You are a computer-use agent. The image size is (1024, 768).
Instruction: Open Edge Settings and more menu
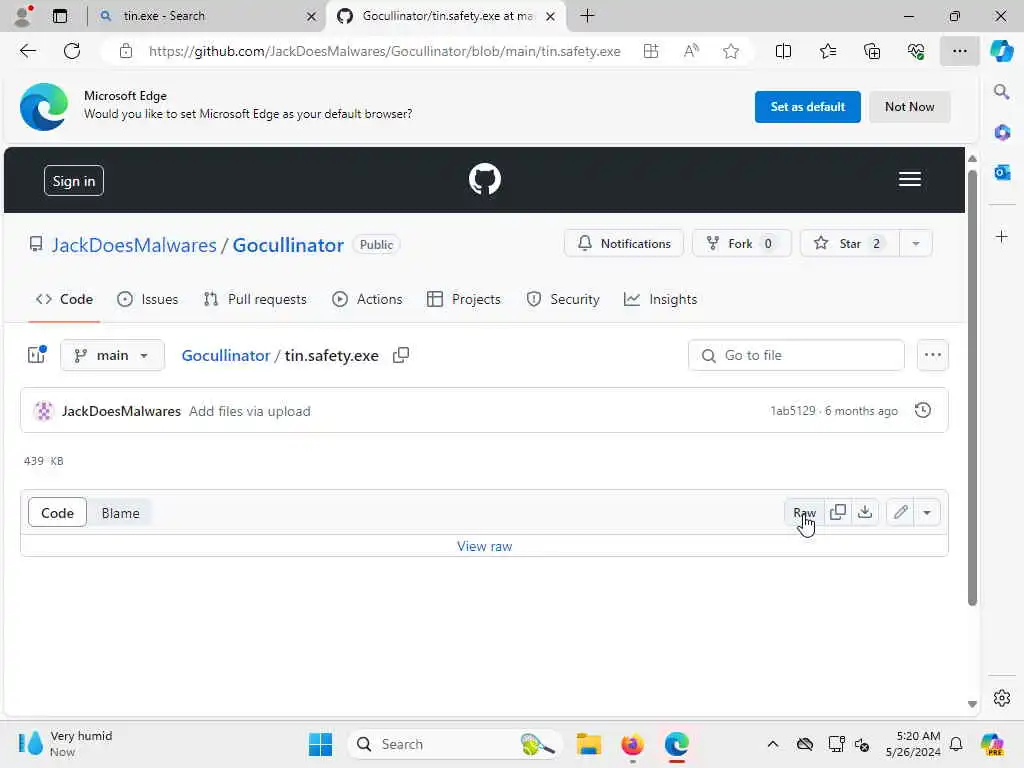(x=959, y=51)
